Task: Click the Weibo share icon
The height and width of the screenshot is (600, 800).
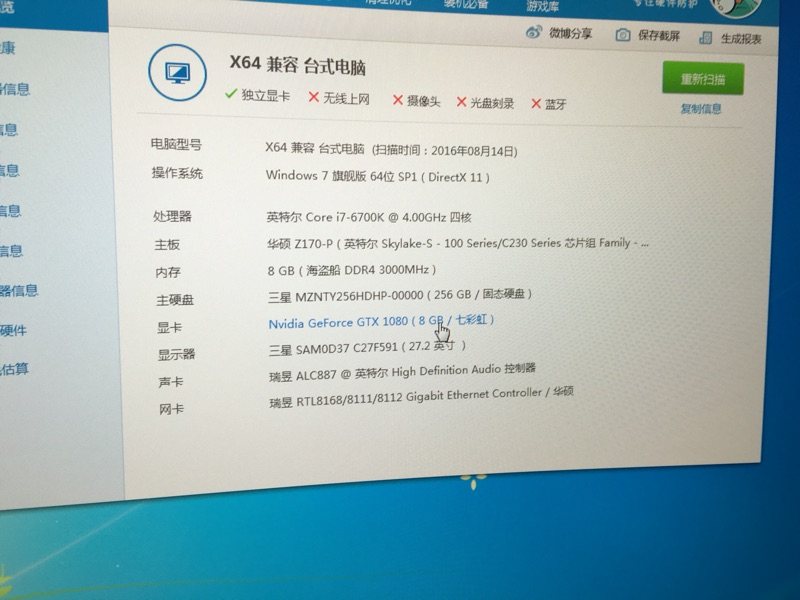Action: click(533, 33)
